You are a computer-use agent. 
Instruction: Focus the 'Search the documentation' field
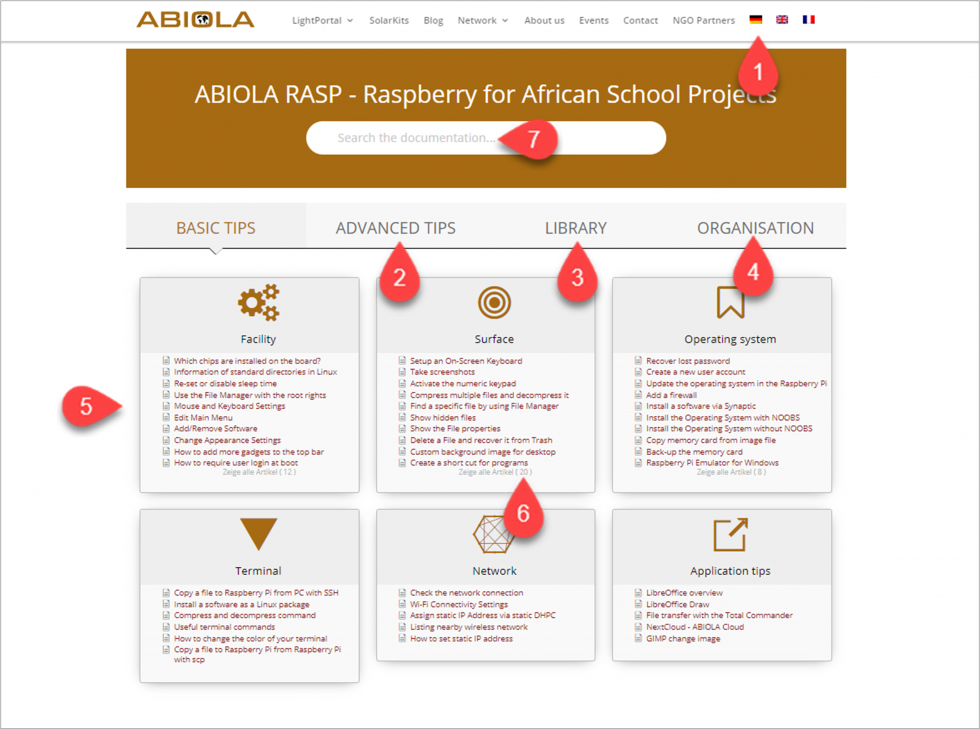(x=486, y=138)
